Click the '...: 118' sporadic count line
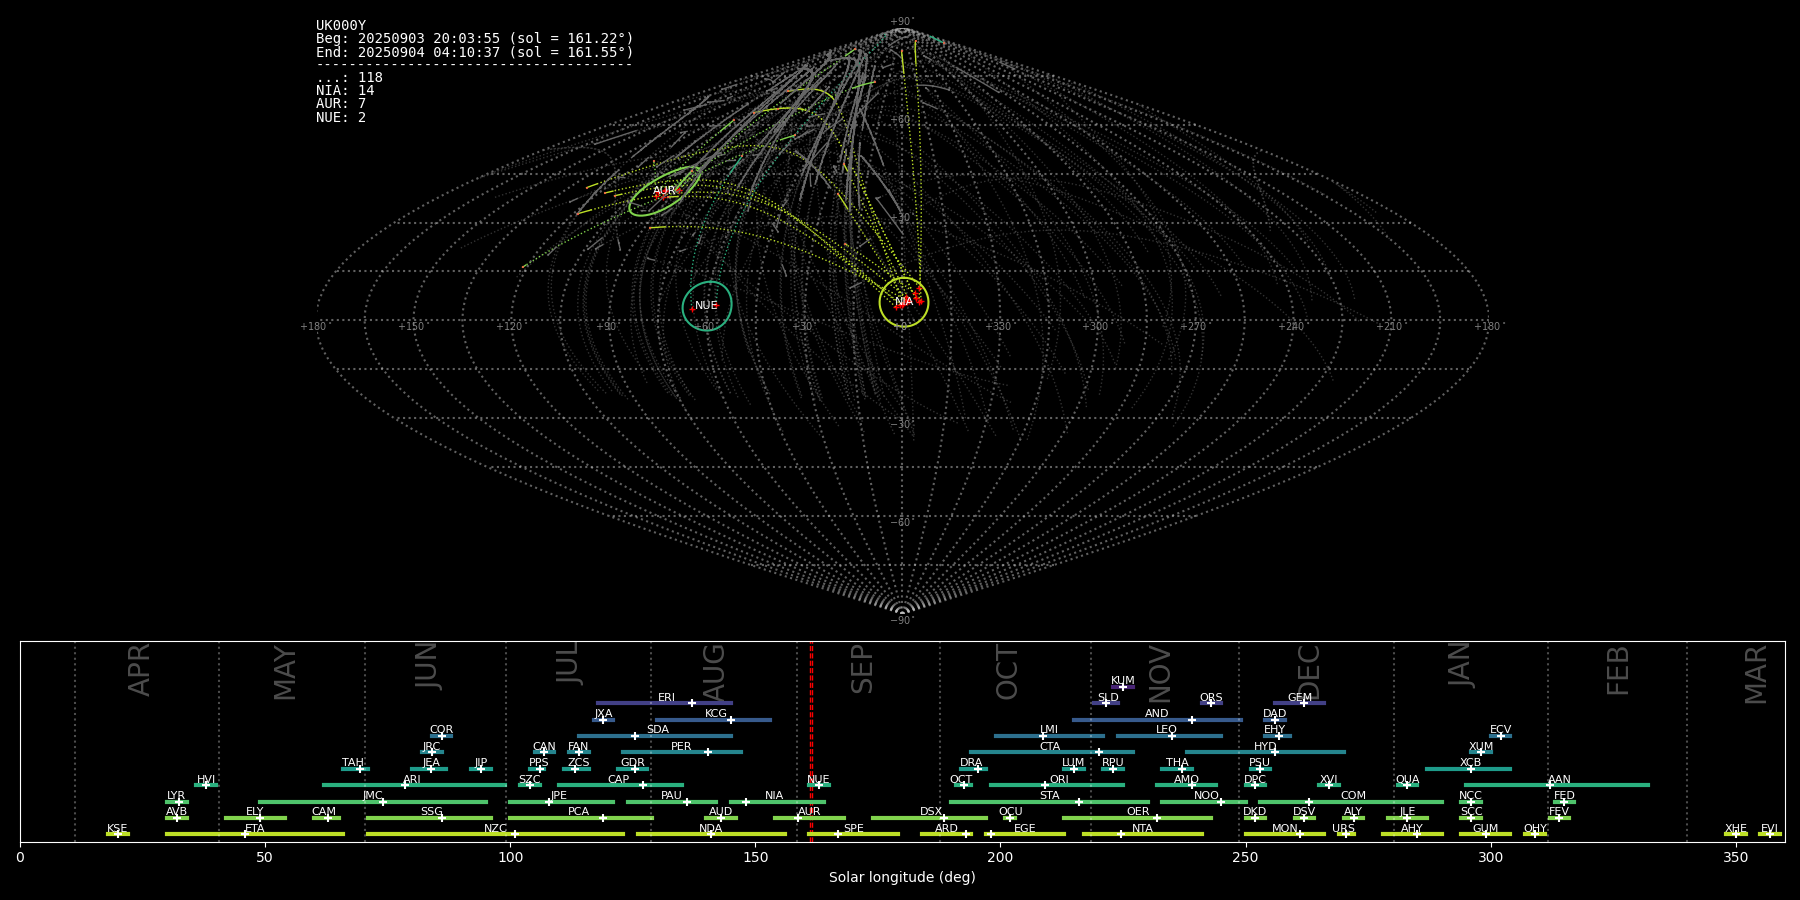 pos(349,78)
